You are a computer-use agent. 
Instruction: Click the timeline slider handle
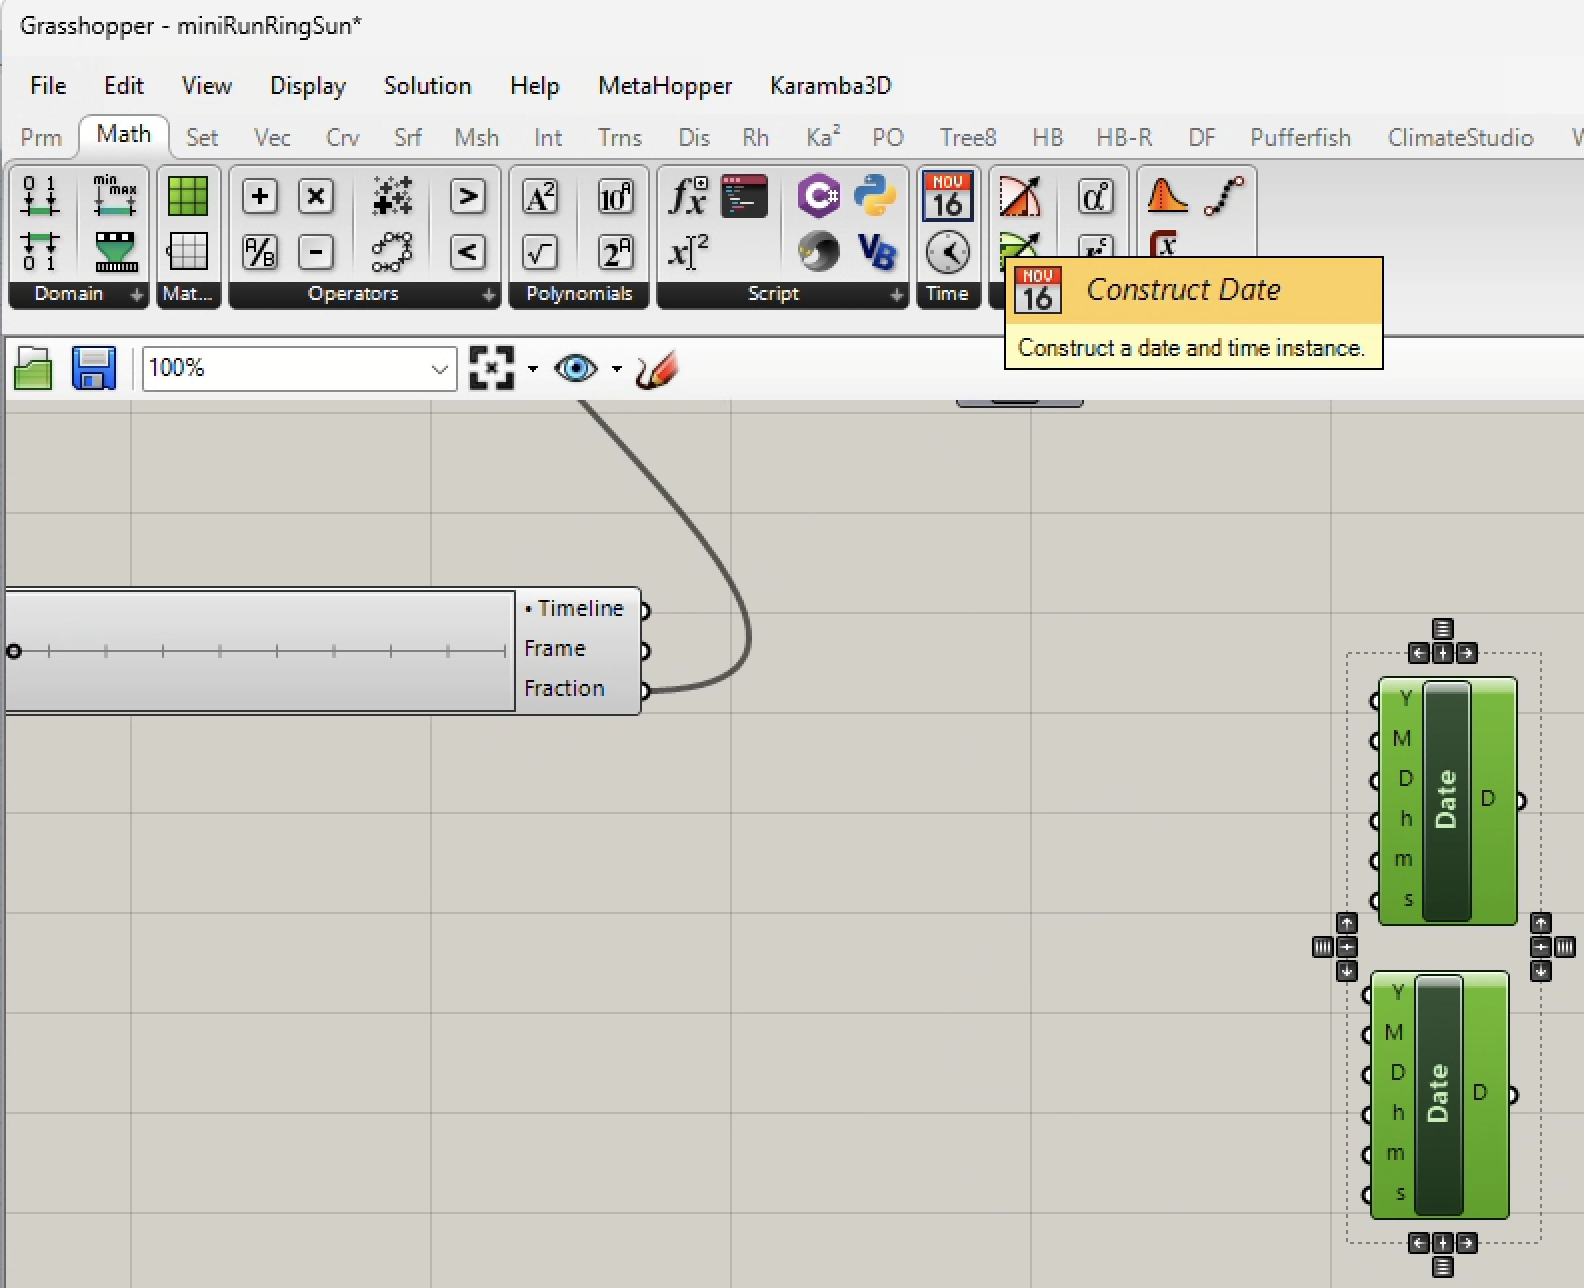point(14,651)
